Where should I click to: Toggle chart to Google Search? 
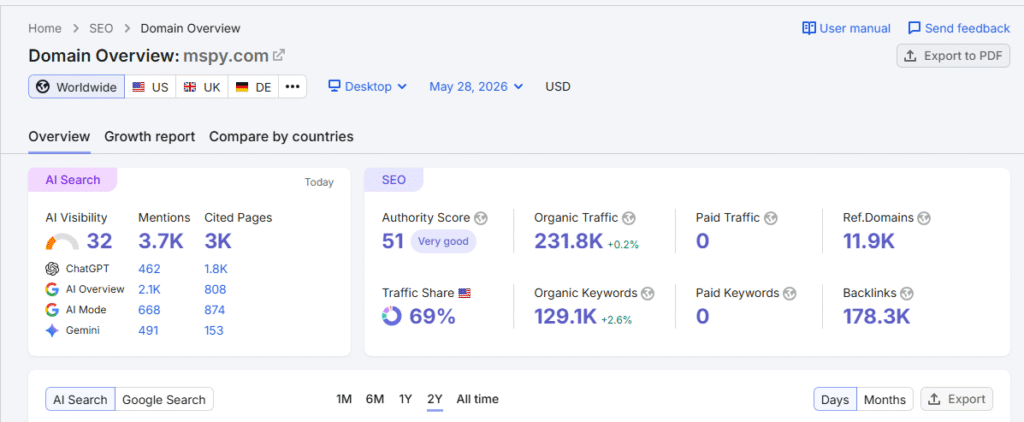pos(164,400)
